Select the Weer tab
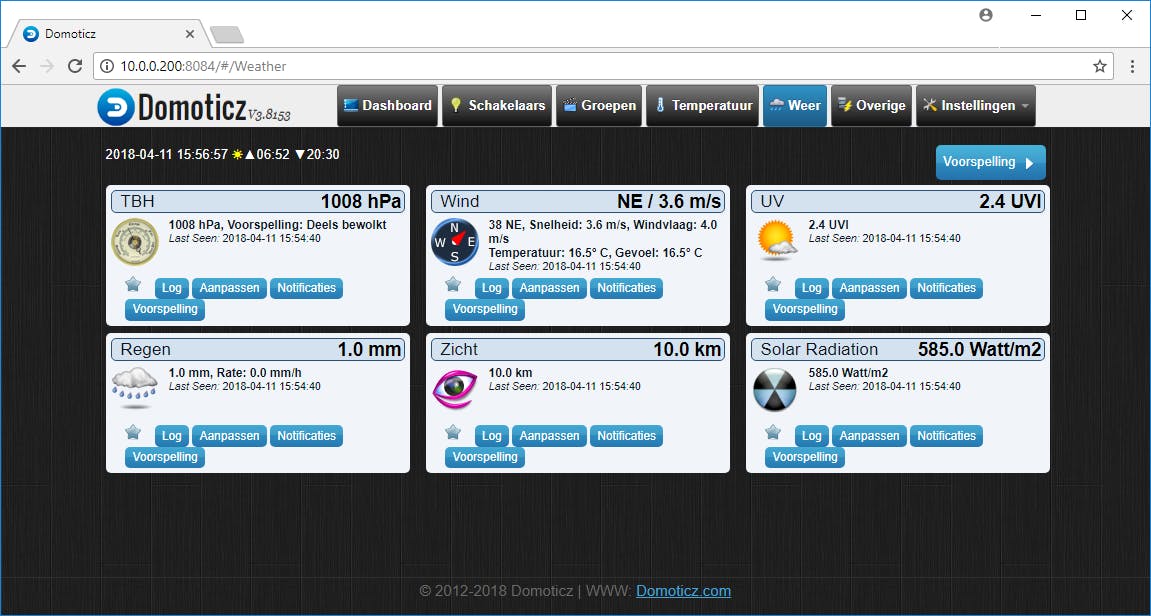This screenshot has width=1151, height=616. coord(795,106)
